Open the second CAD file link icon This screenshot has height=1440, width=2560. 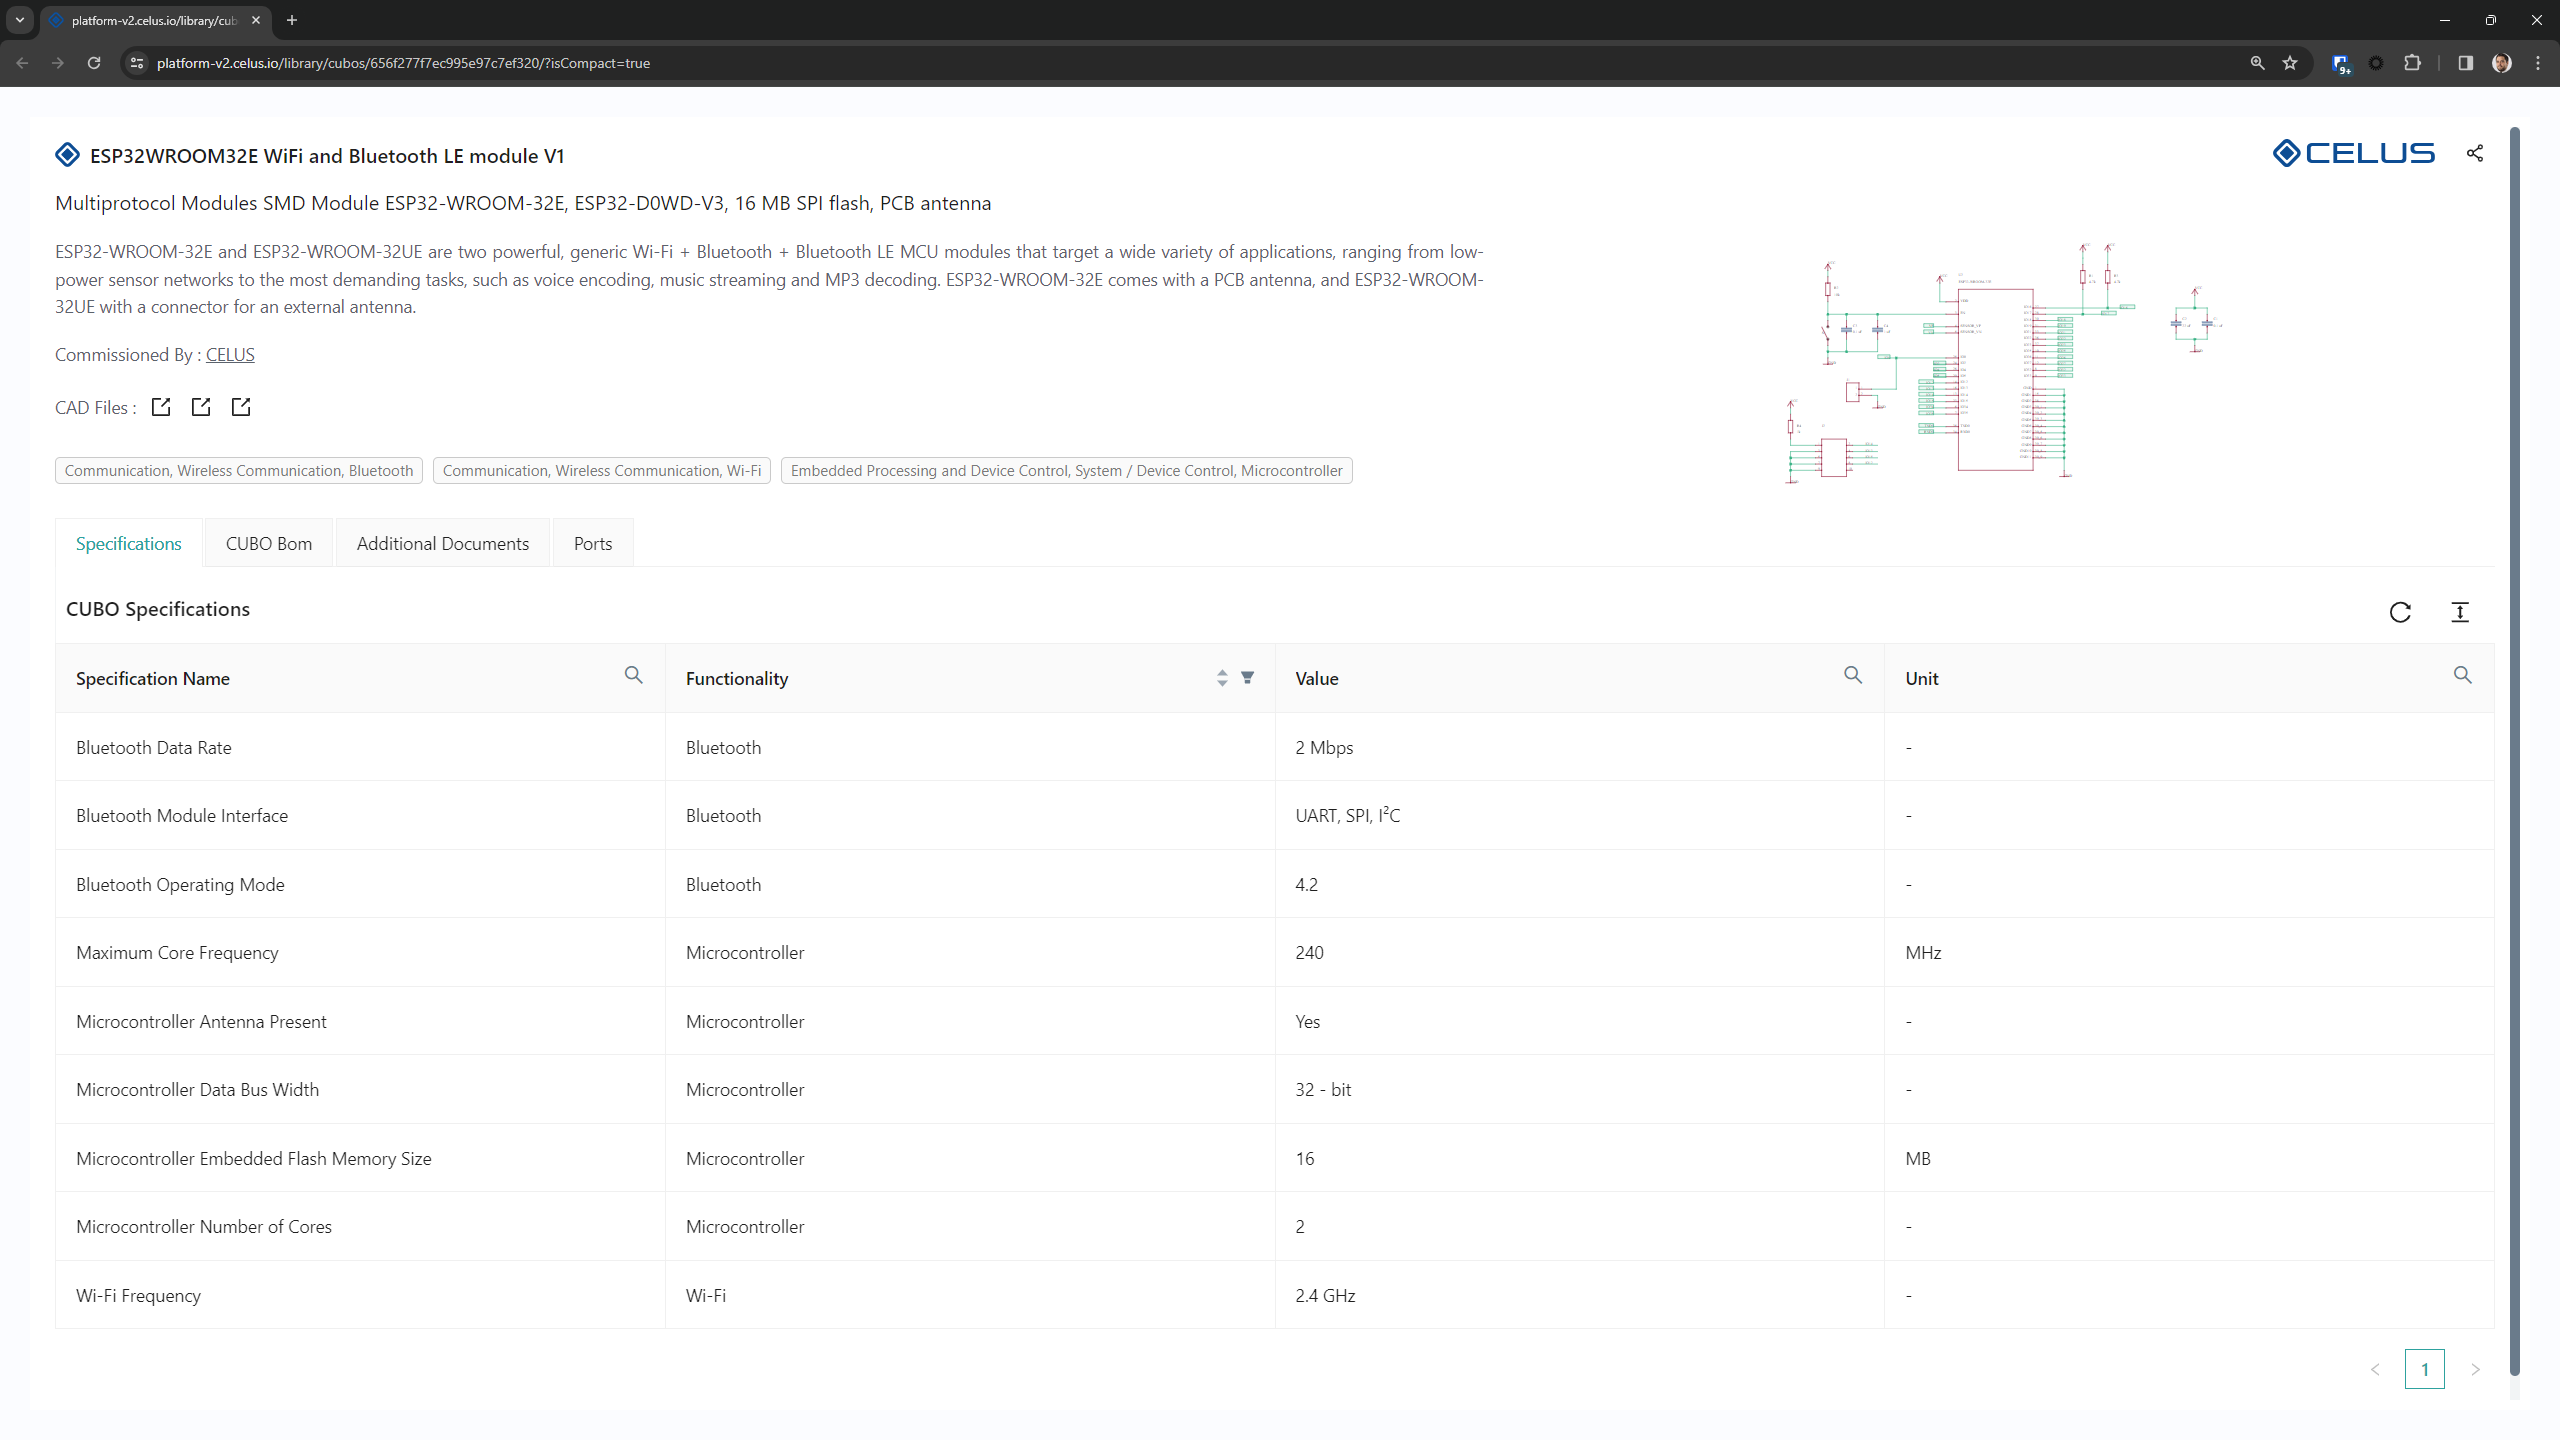pos(201,407)
